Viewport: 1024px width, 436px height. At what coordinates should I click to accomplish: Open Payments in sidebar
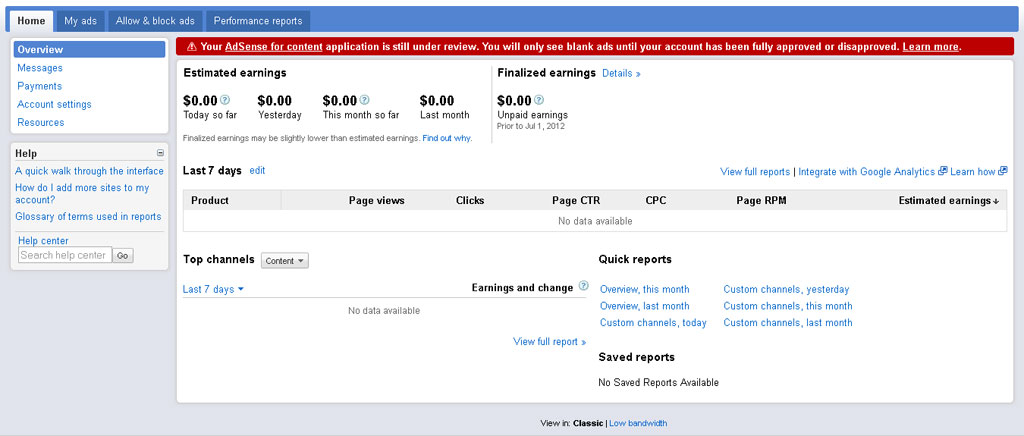pos(39,86)
